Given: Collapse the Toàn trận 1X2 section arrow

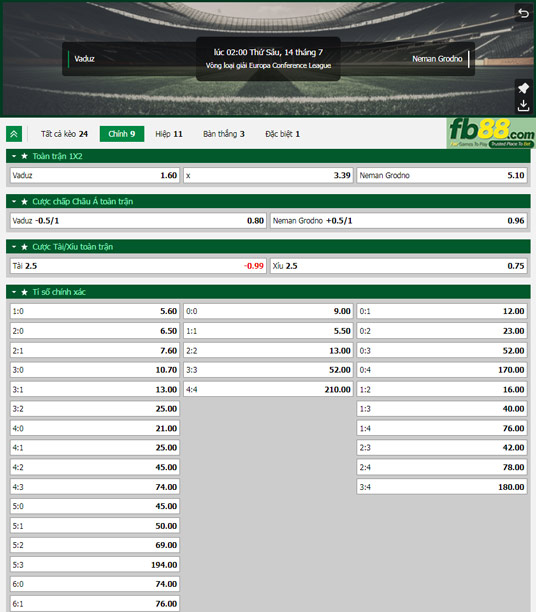Looking at the screenshot, I should (x=14, y=156).
